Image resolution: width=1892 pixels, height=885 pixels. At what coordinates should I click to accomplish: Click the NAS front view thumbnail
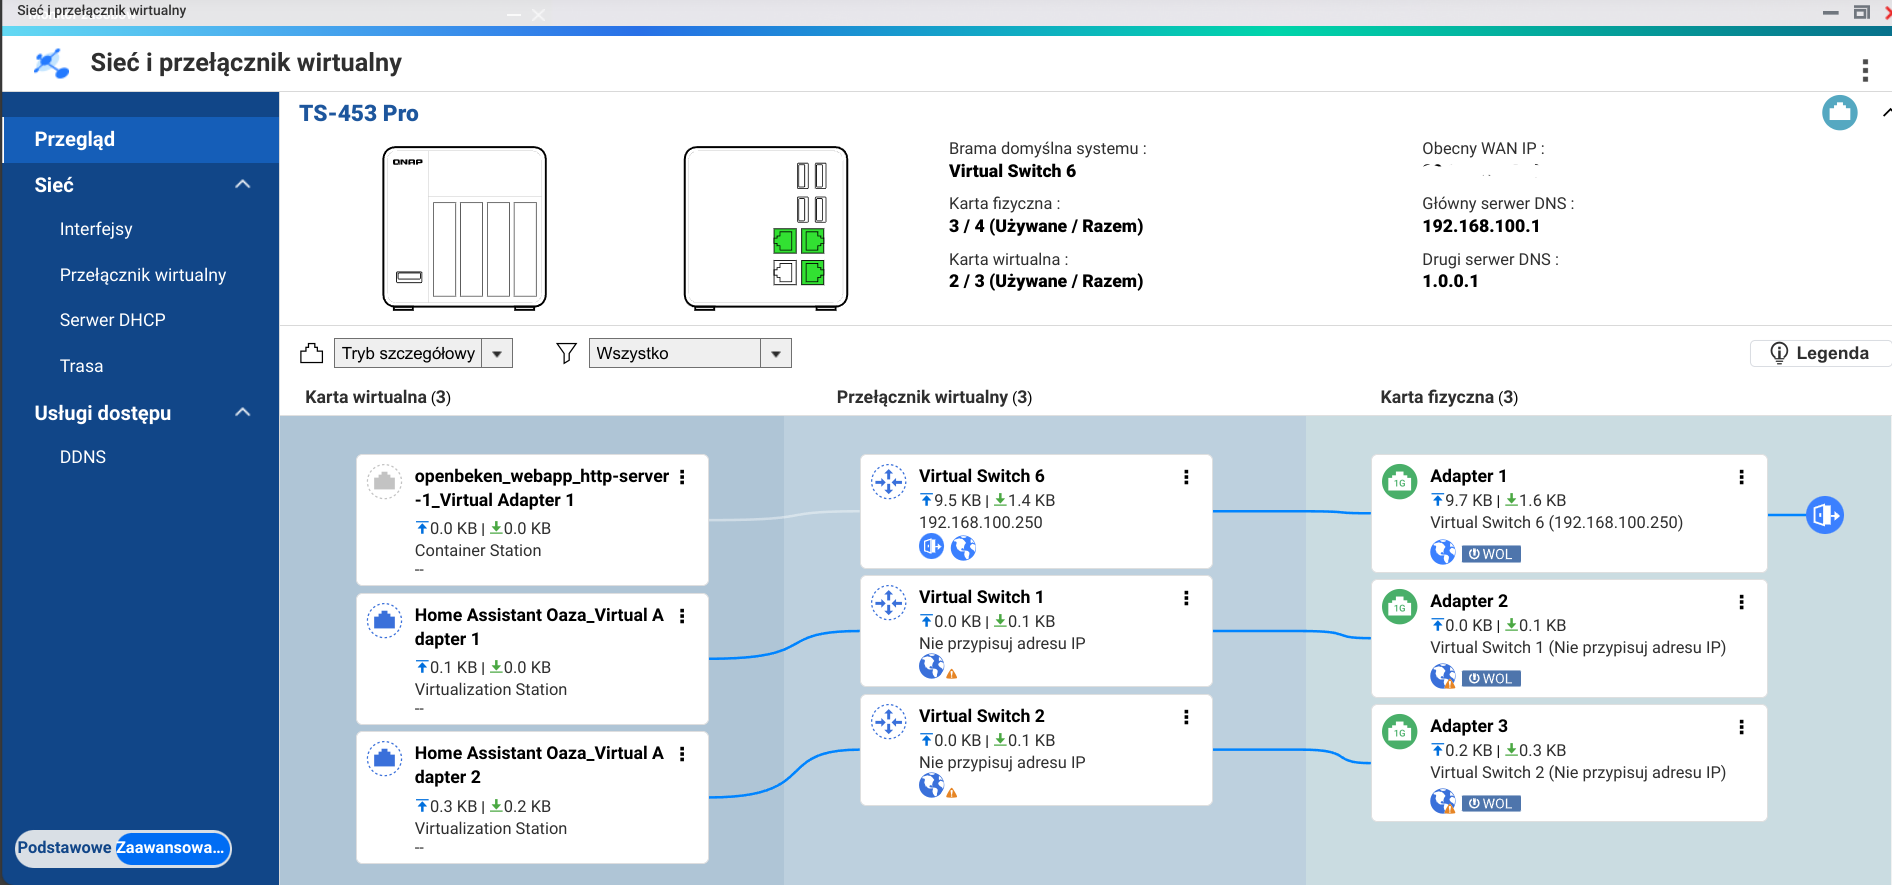[x=465, y=228]
